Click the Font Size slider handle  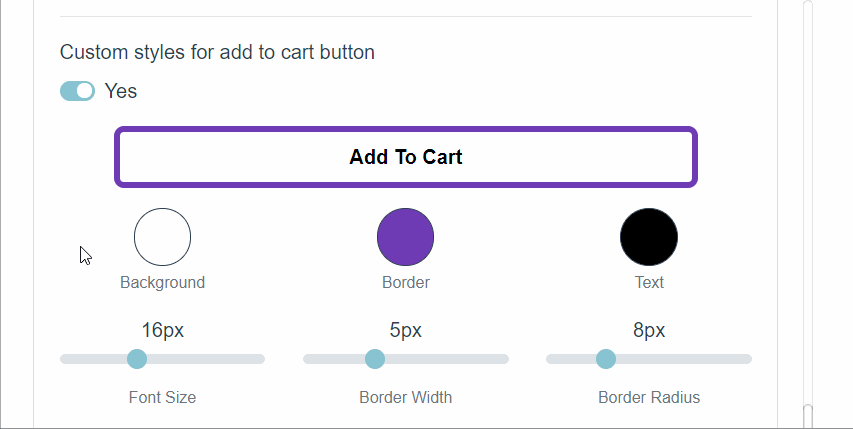[137, 359]
